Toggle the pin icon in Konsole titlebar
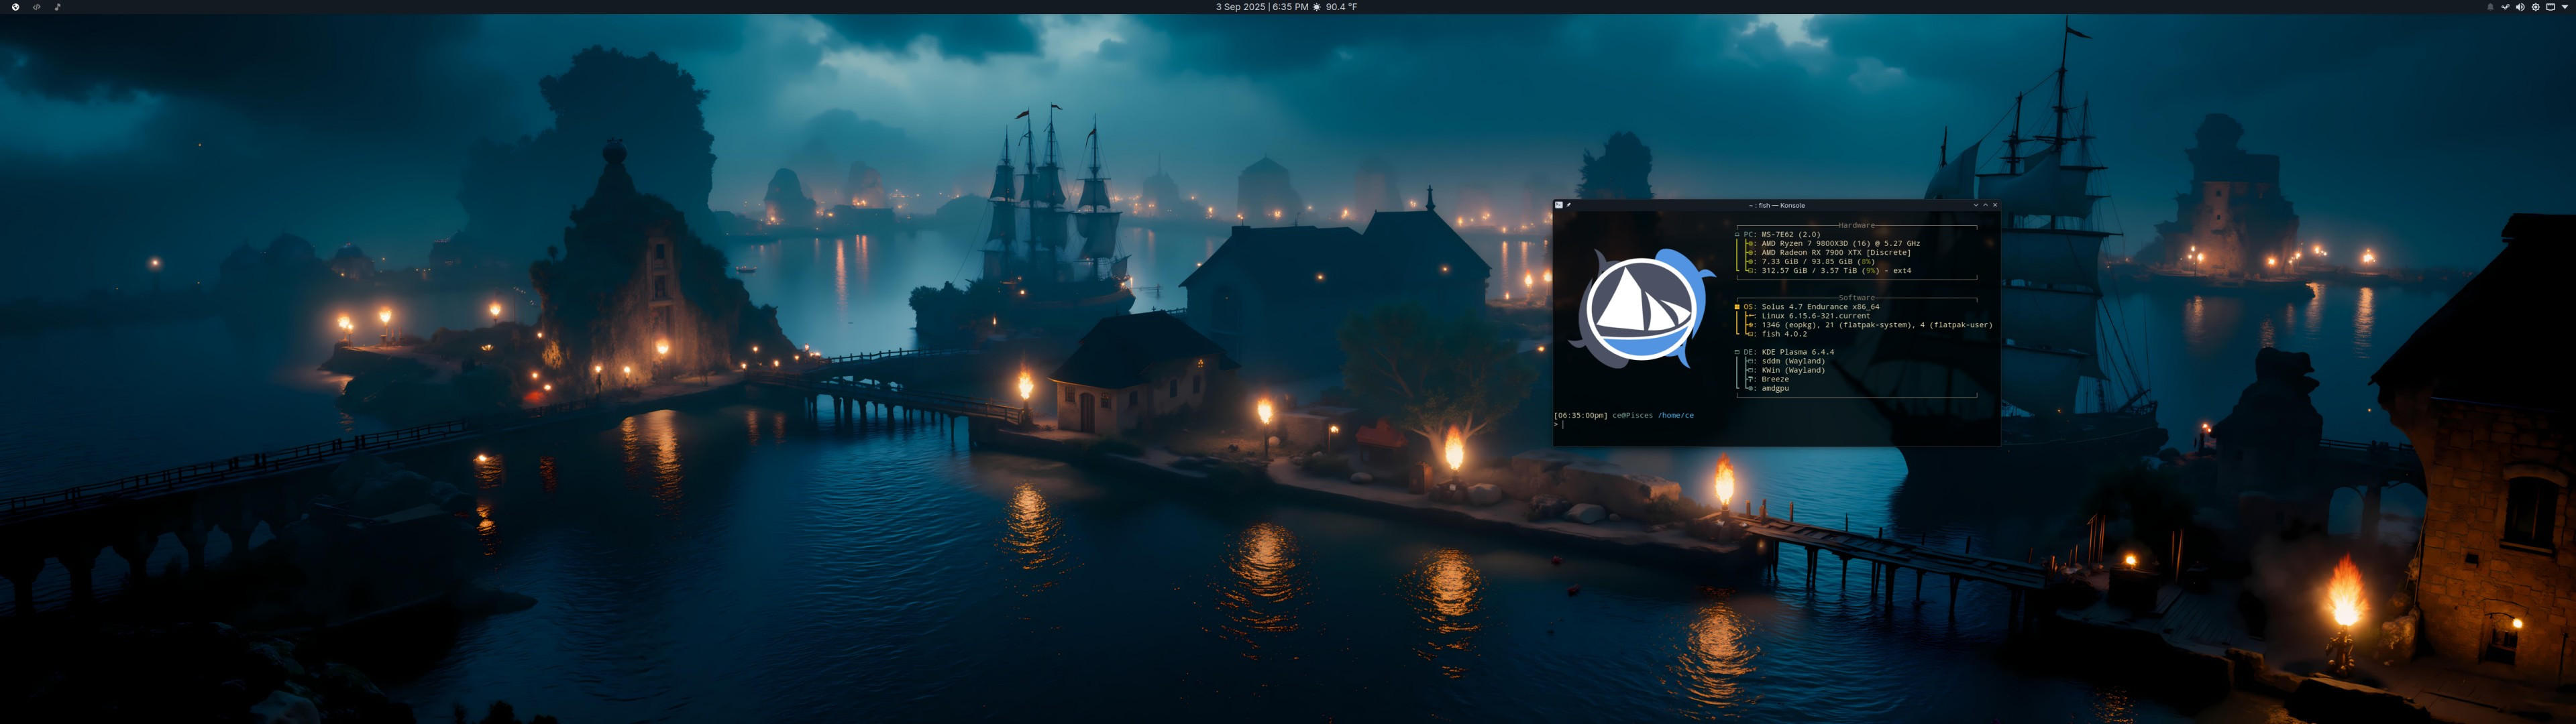 tap(1569, 205)
